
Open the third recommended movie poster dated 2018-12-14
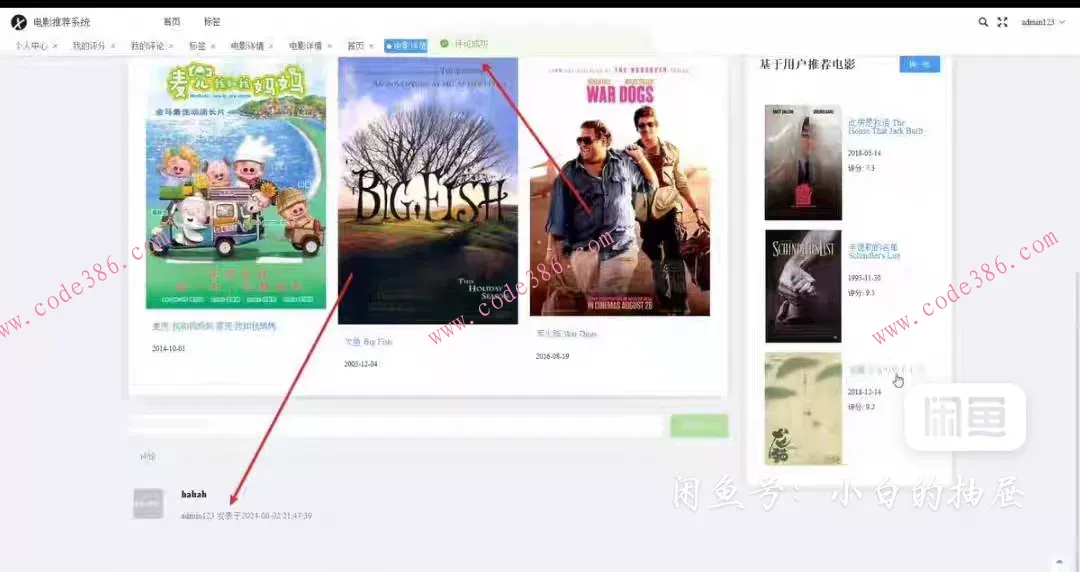point(803,409)
